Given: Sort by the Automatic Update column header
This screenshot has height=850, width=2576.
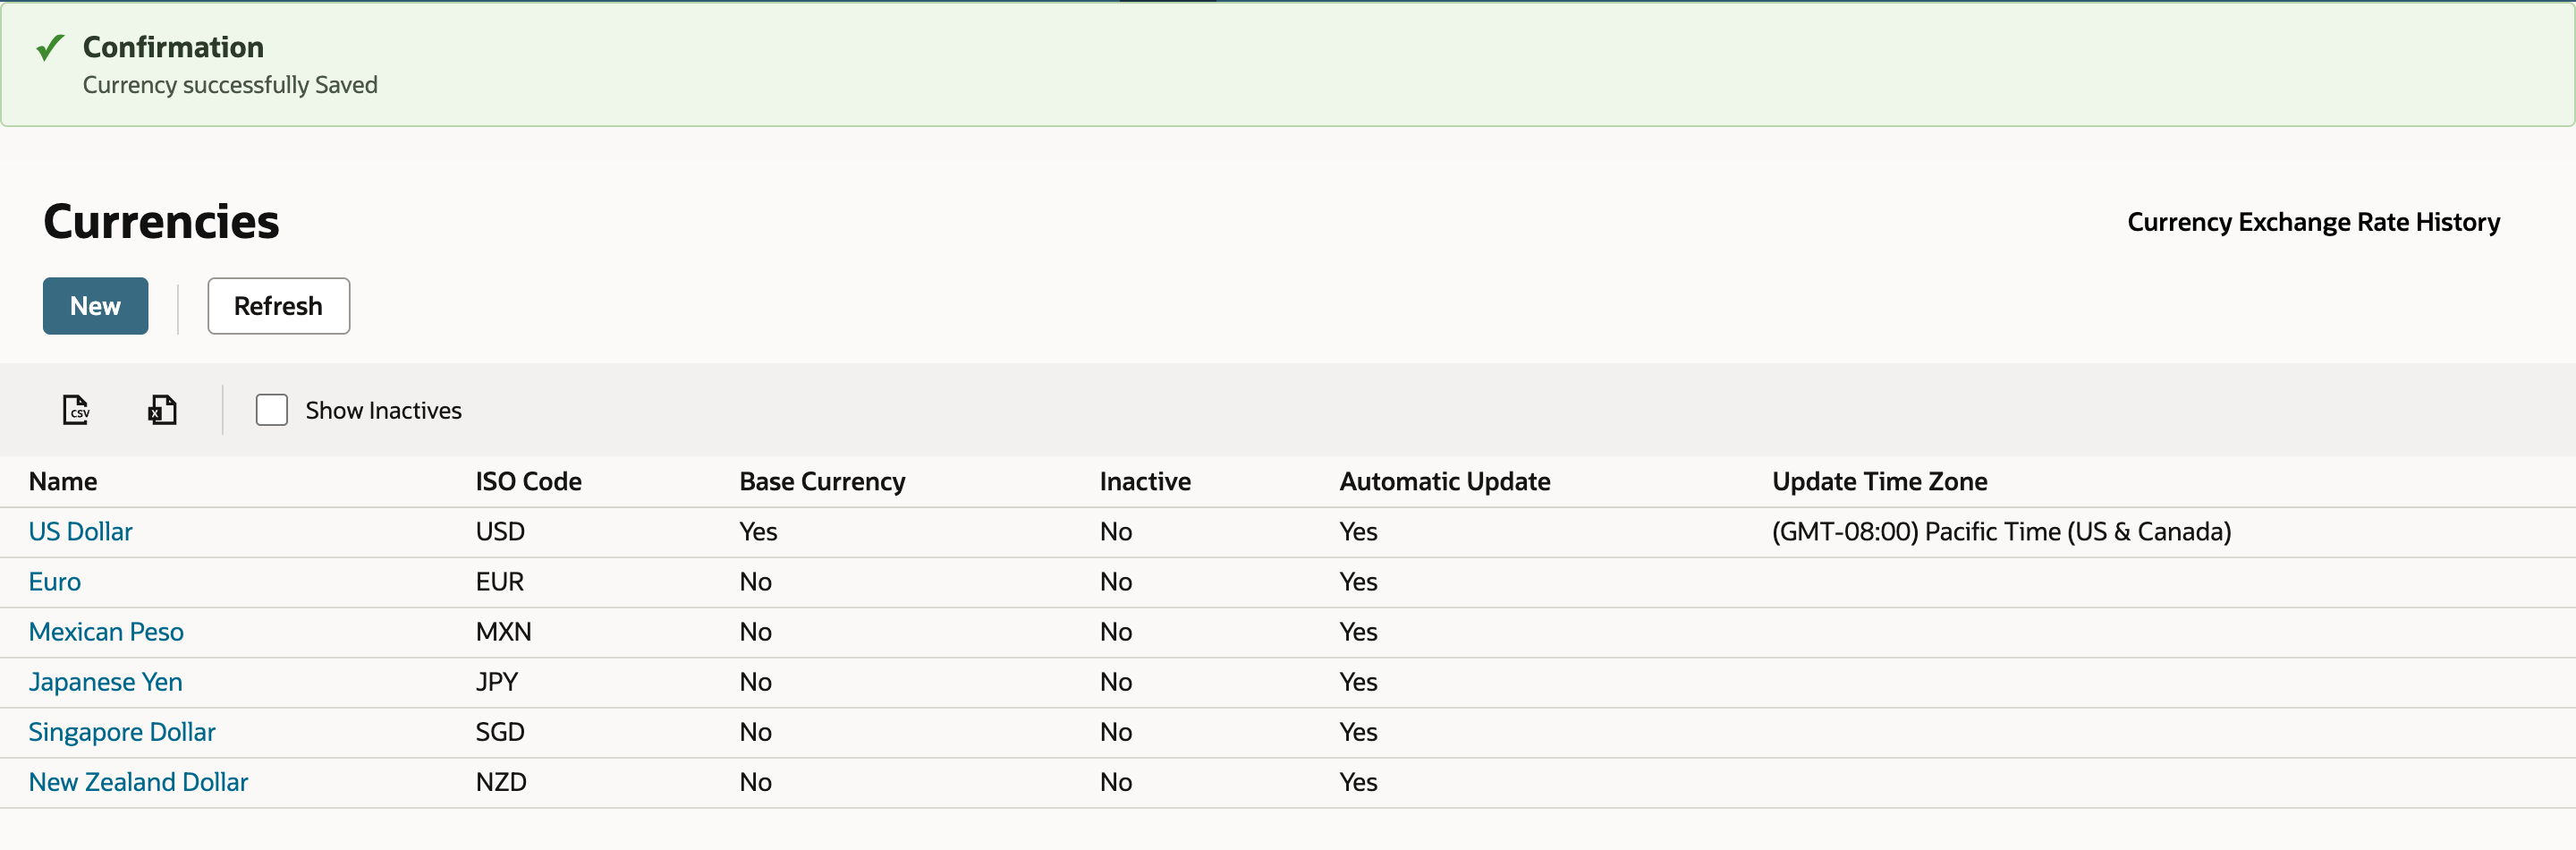Looking at the screenshot, I should [x=1445, y=482].
